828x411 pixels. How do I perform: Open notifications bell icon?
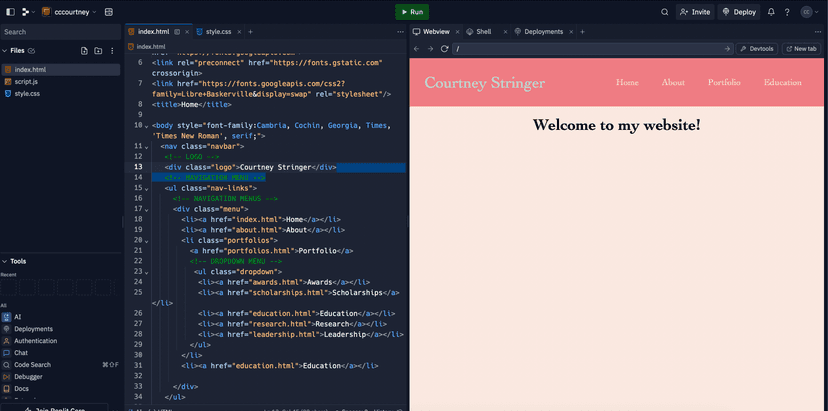[x=771, y=12]
